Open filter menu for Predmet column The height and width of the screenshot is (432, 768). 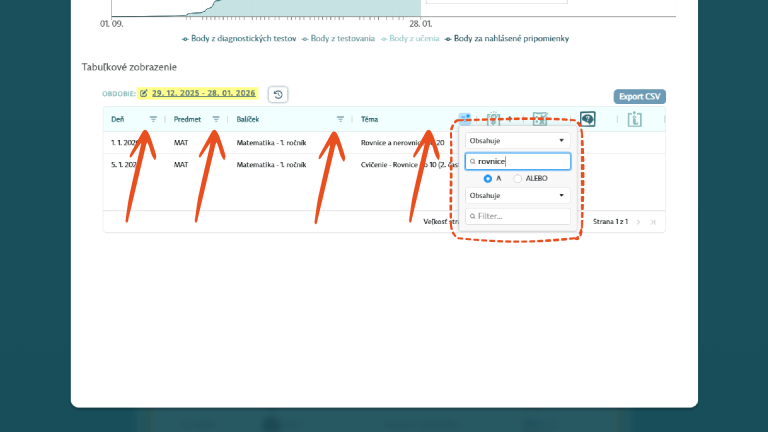coord(216,119)
